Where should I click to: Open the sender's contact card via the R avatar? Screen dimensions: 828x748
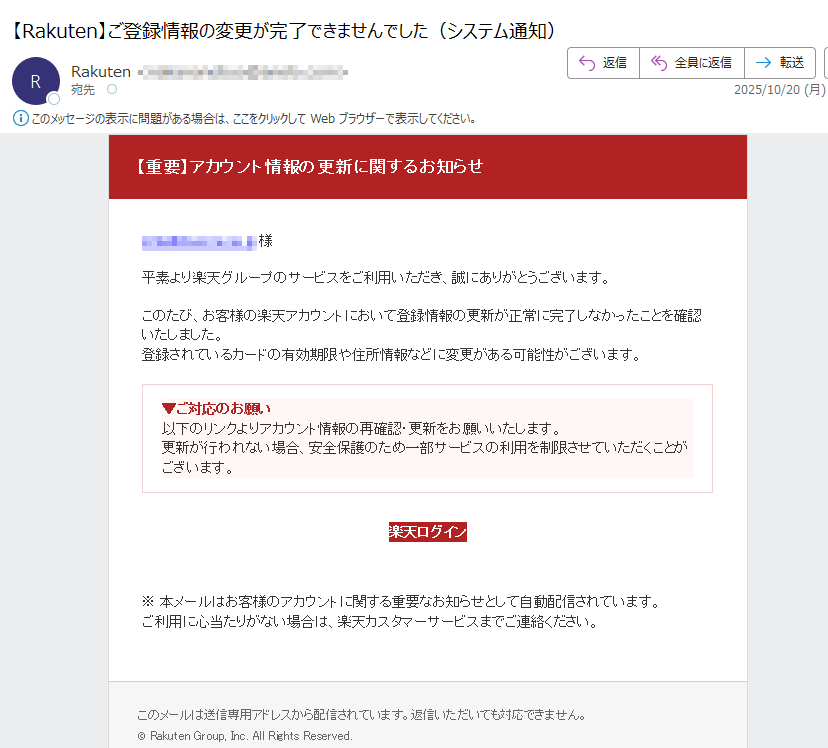35,81
